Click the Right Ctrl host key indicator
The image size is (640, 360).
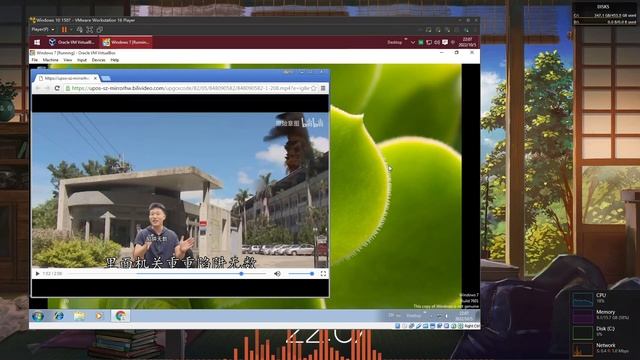point(471,326)
